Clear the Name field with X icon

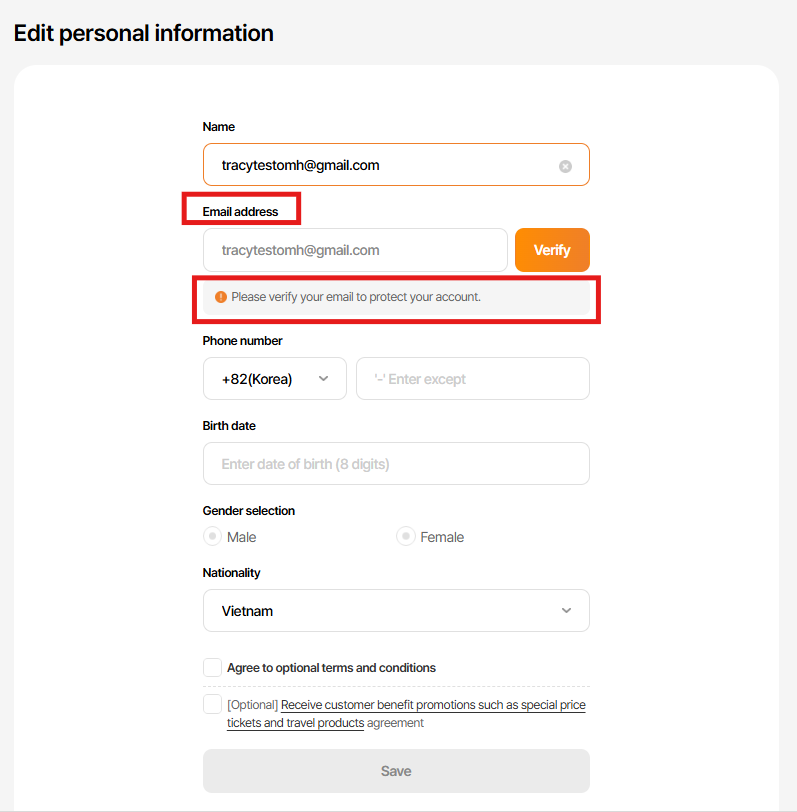click(565, 166)
